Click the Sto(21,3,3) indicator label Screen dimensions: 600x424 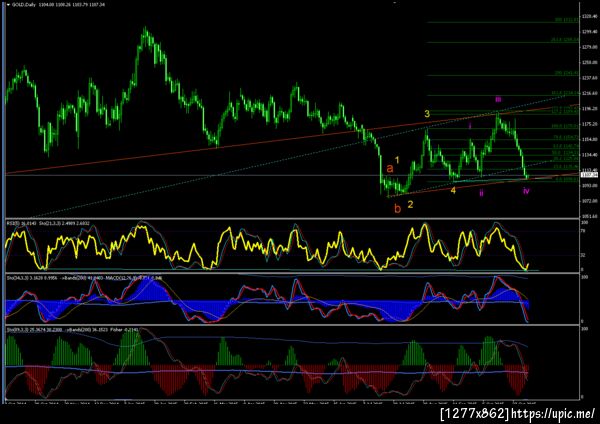point(50,223)
